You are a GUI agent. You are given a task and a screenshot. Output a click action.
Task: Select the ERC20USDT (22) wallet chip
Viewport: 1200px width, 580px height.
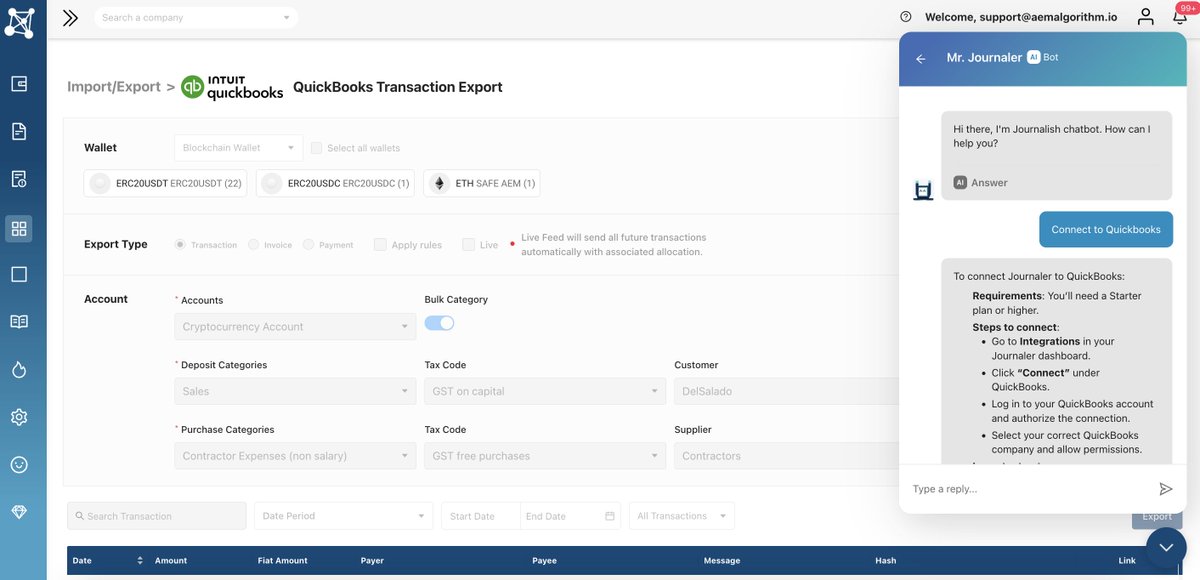(165, 183)
